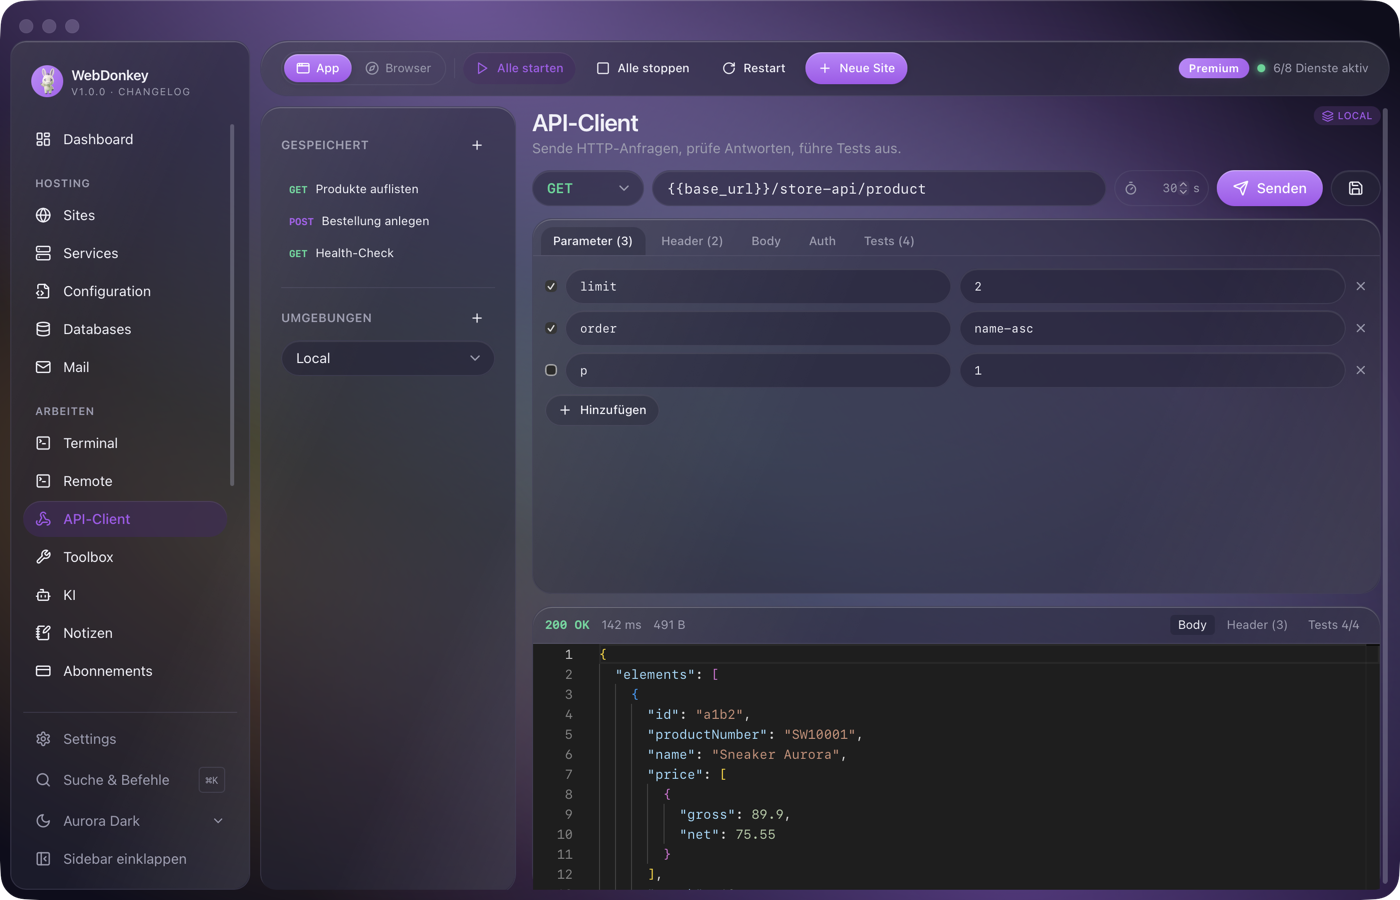1400x900 pixels.
Task: Add a new saved request
Action: pyautogui.click(x=477, y=145)
